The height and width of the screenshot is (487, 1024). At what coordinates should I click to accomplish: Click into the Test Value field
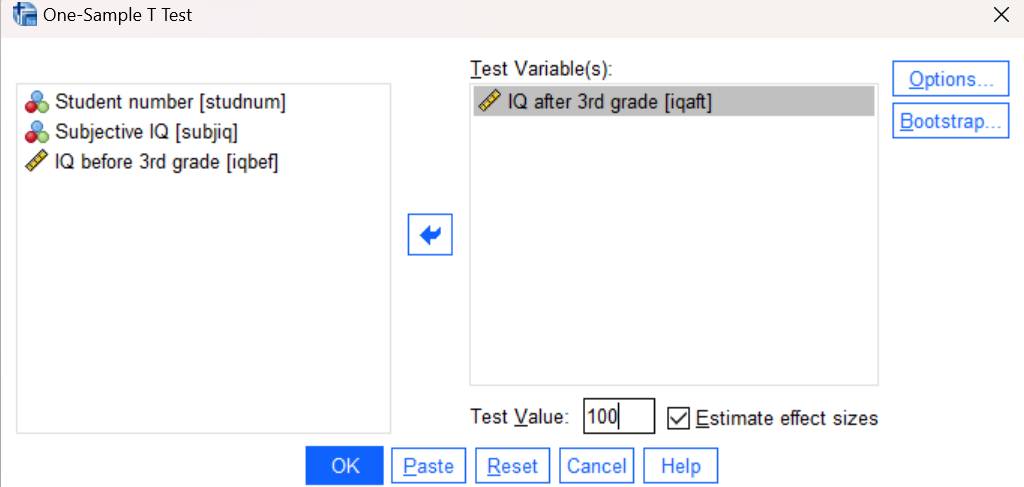tap(619, 416)
